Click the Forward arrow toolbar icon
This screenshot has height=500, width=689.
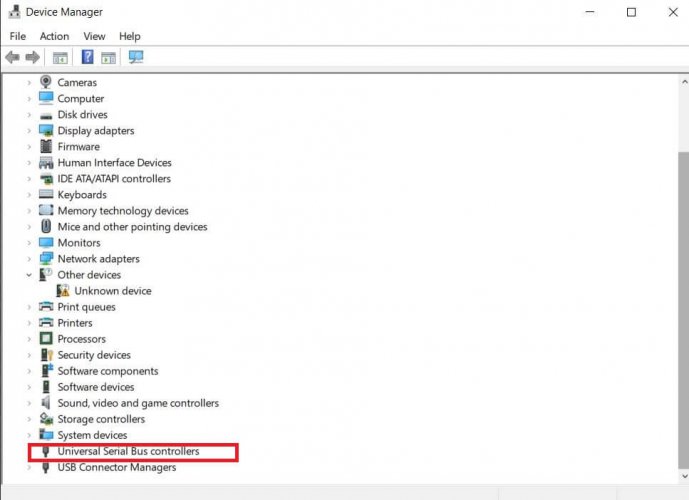point(33,57)
